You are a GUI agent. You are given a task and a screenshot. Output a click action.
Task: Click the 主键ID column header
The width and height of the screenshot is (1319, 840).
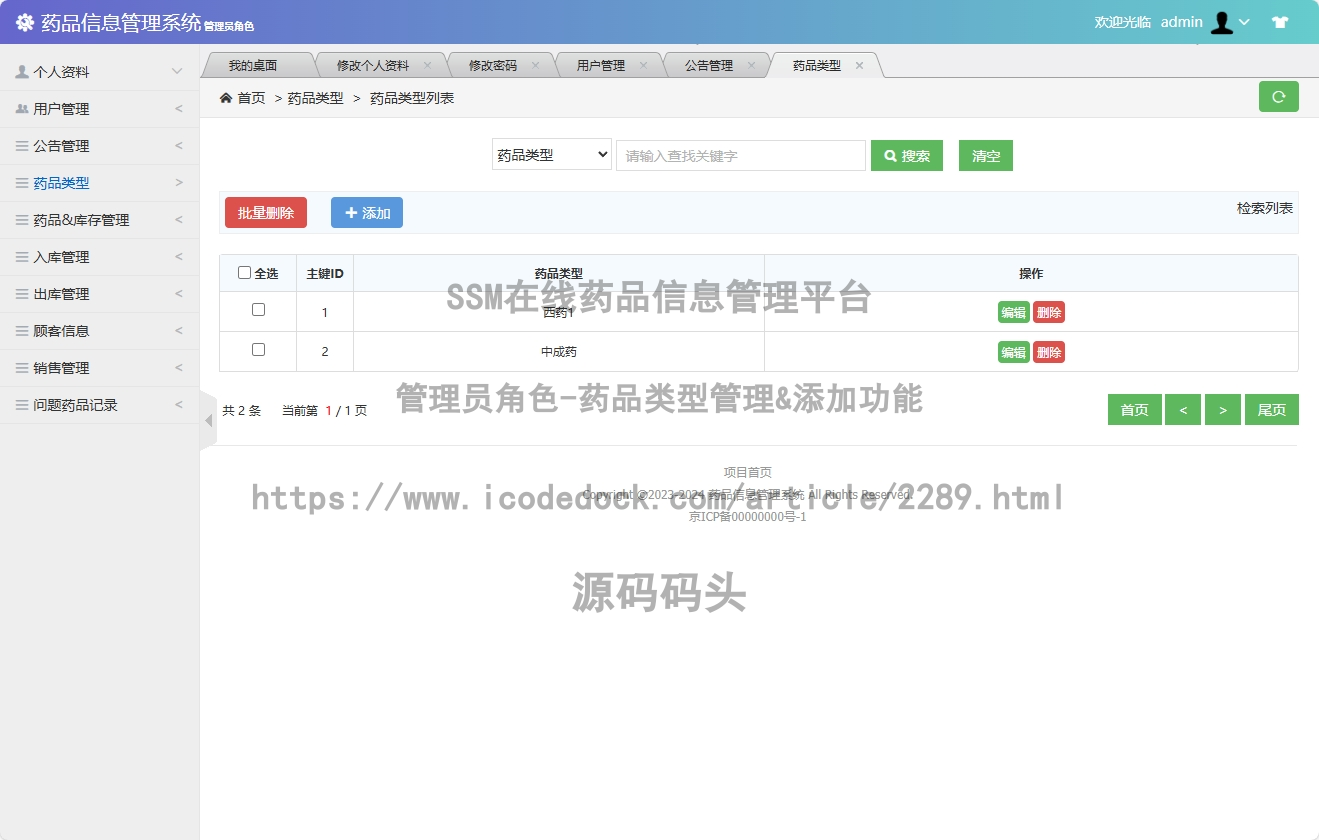[x=325, y=273]
